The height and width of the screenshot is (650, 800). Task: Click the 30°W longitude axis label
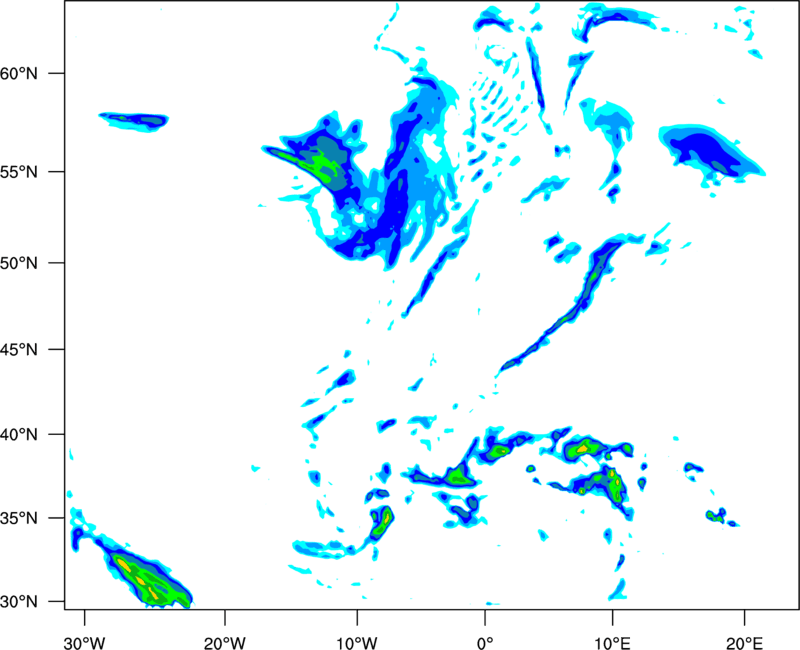tap(84, 643)
